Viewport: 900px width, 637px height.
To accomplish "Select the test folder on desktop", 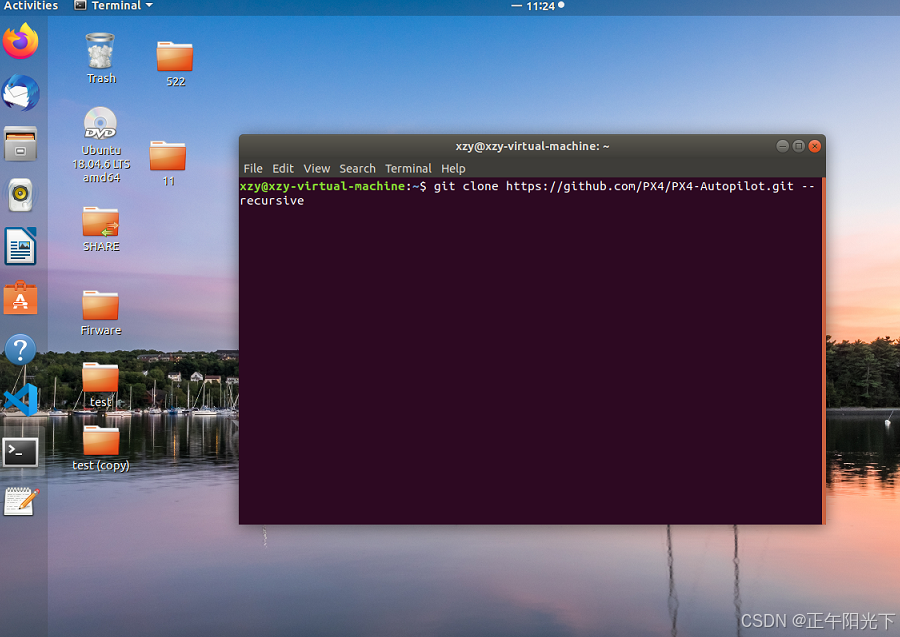I will [x=100, y=385].
